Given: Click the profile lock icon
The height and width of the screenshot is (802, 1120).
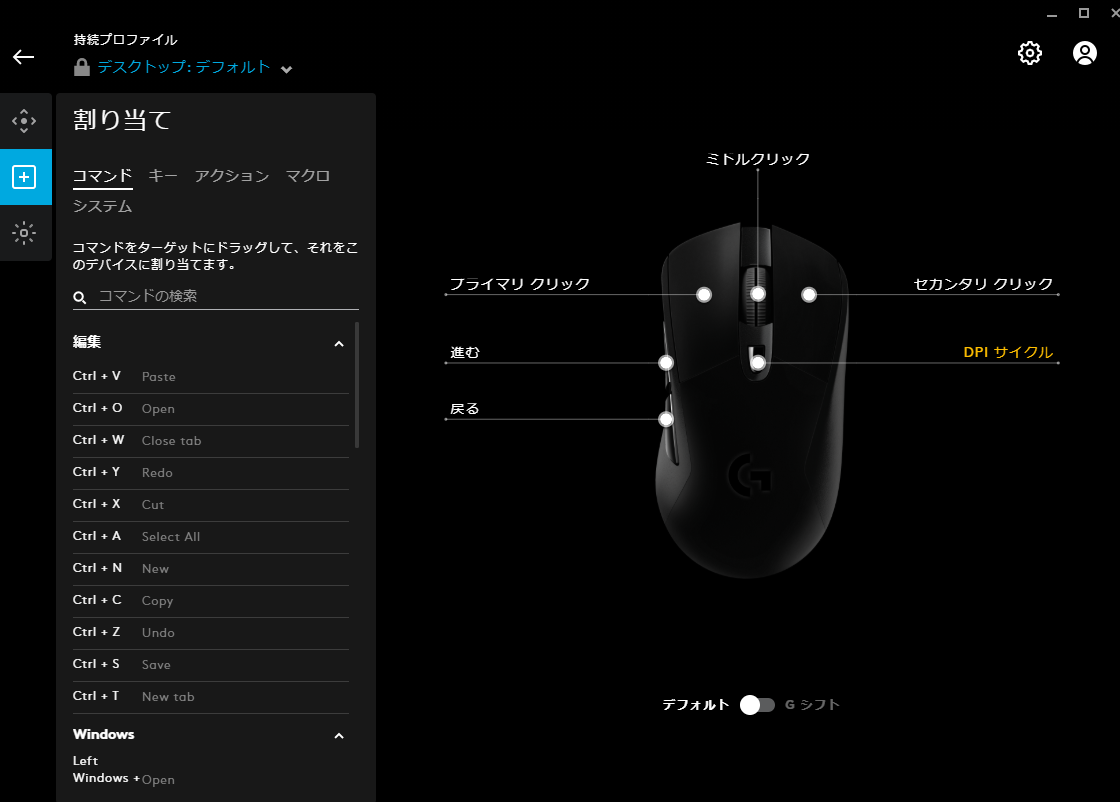Looking at the screenshot, I should click(82, 67).
